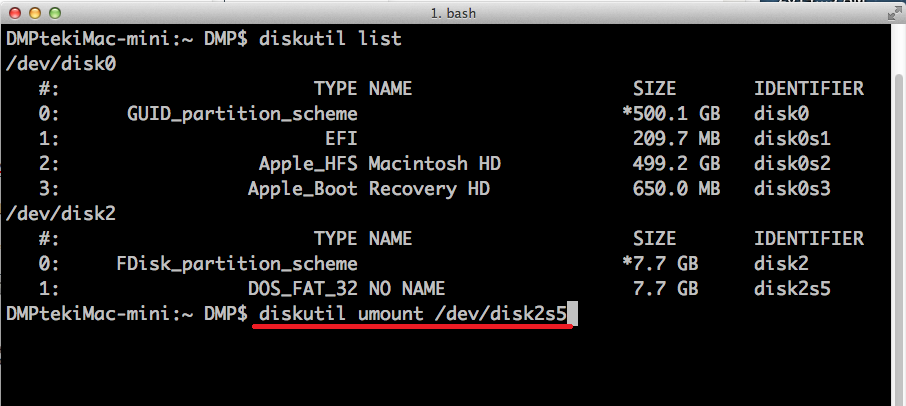Click the underlined 'umount' word in command

(391, 314)
